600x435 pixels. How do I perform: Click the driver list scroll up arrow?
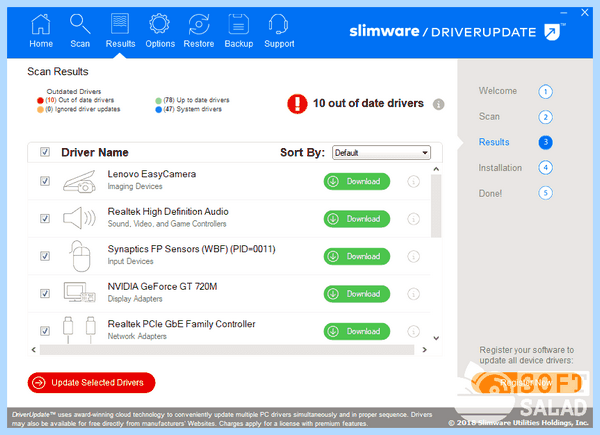pos(436,169)
